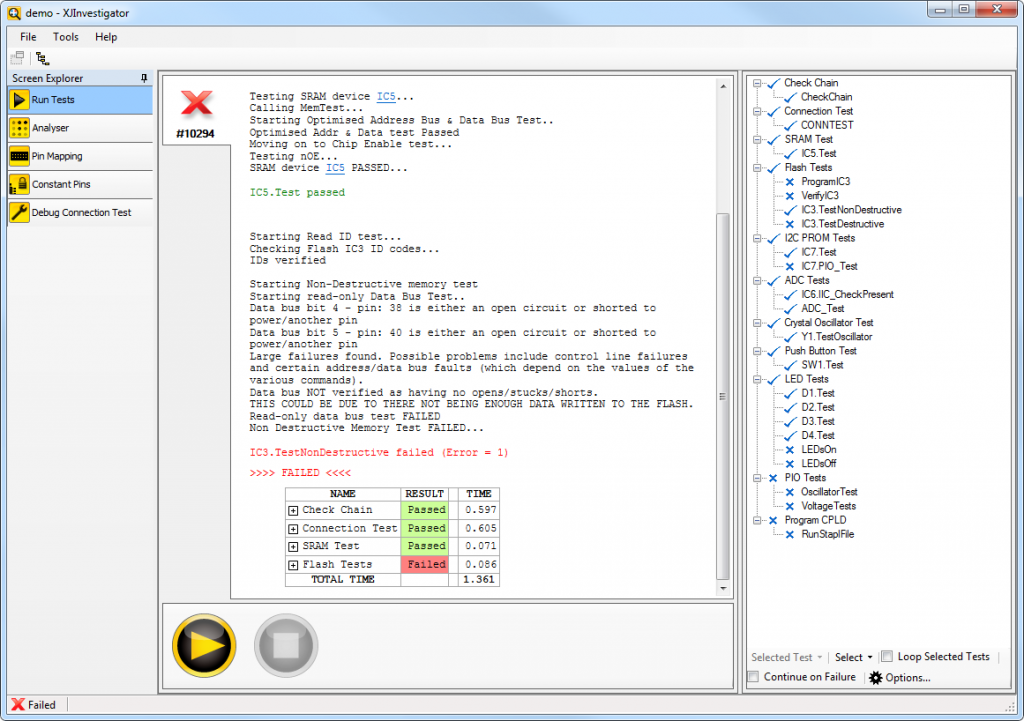Open the Analyser screen
This screenshot has height=721, width=1024.
tap(60, 127)
